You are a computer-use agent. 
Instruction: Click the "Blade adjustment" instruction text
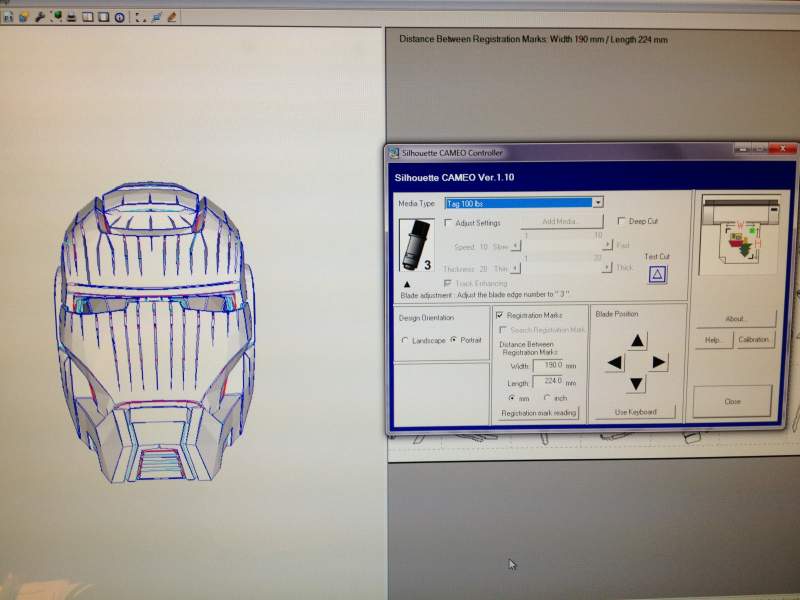click(485, 295)
